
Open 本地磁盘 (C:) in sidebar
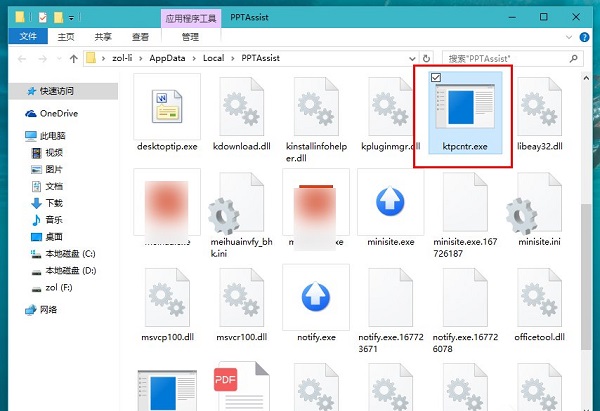pos(70,254)
